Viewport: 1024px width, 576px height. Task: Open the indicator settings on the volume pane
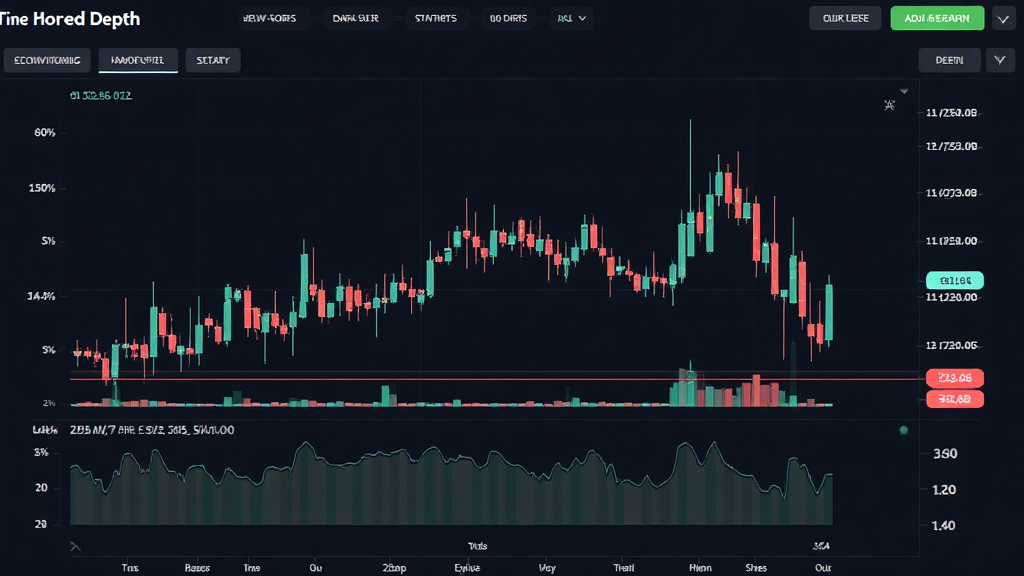[x=904, y=429]
